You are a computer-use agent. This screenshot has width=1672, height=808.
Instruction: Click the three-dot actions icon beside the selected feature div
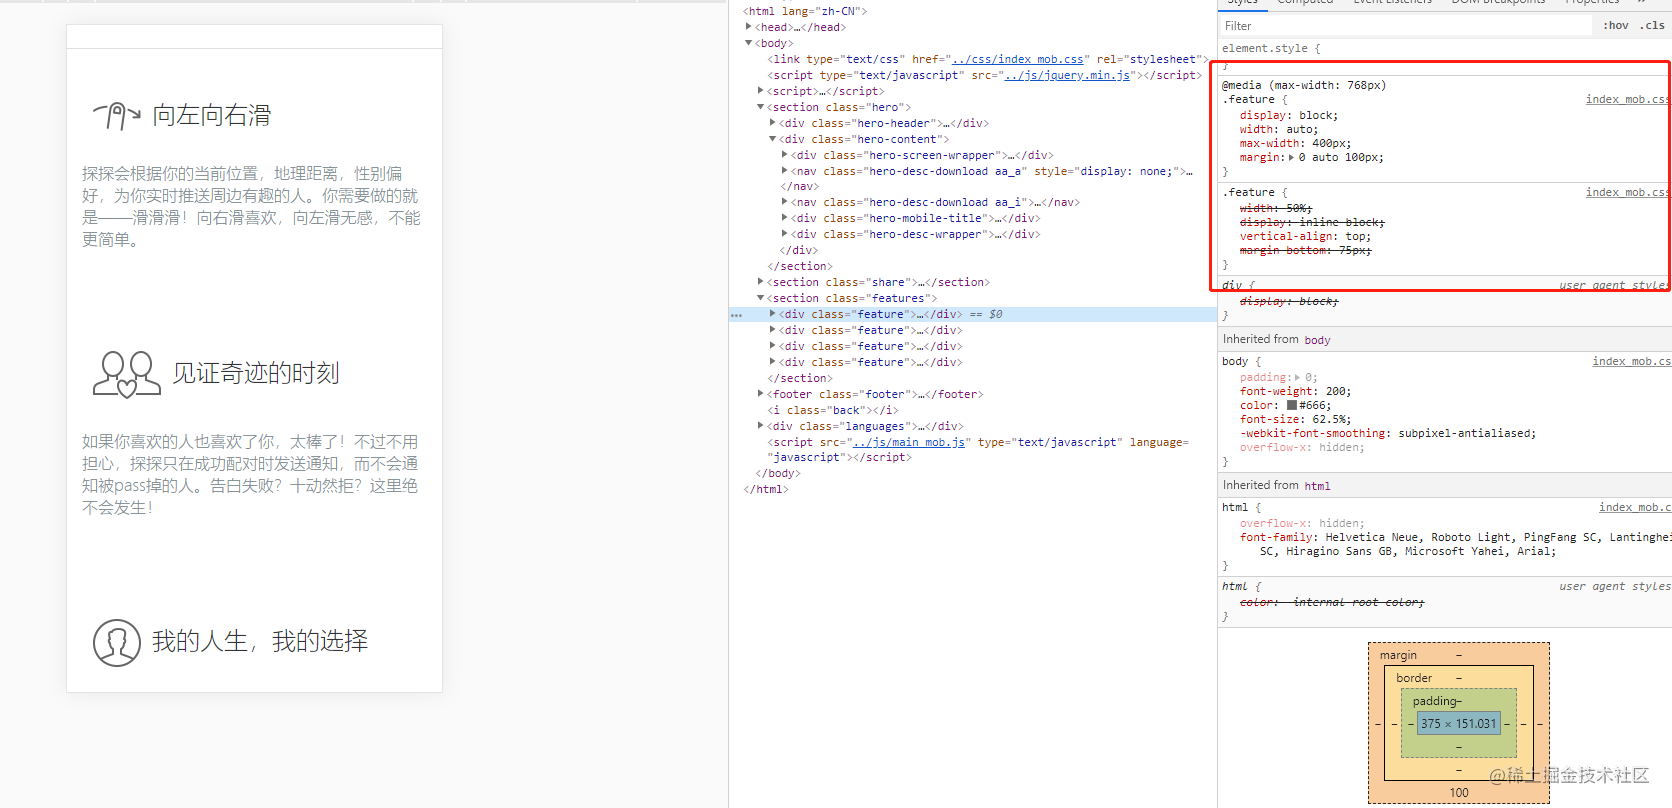(737, 315)
